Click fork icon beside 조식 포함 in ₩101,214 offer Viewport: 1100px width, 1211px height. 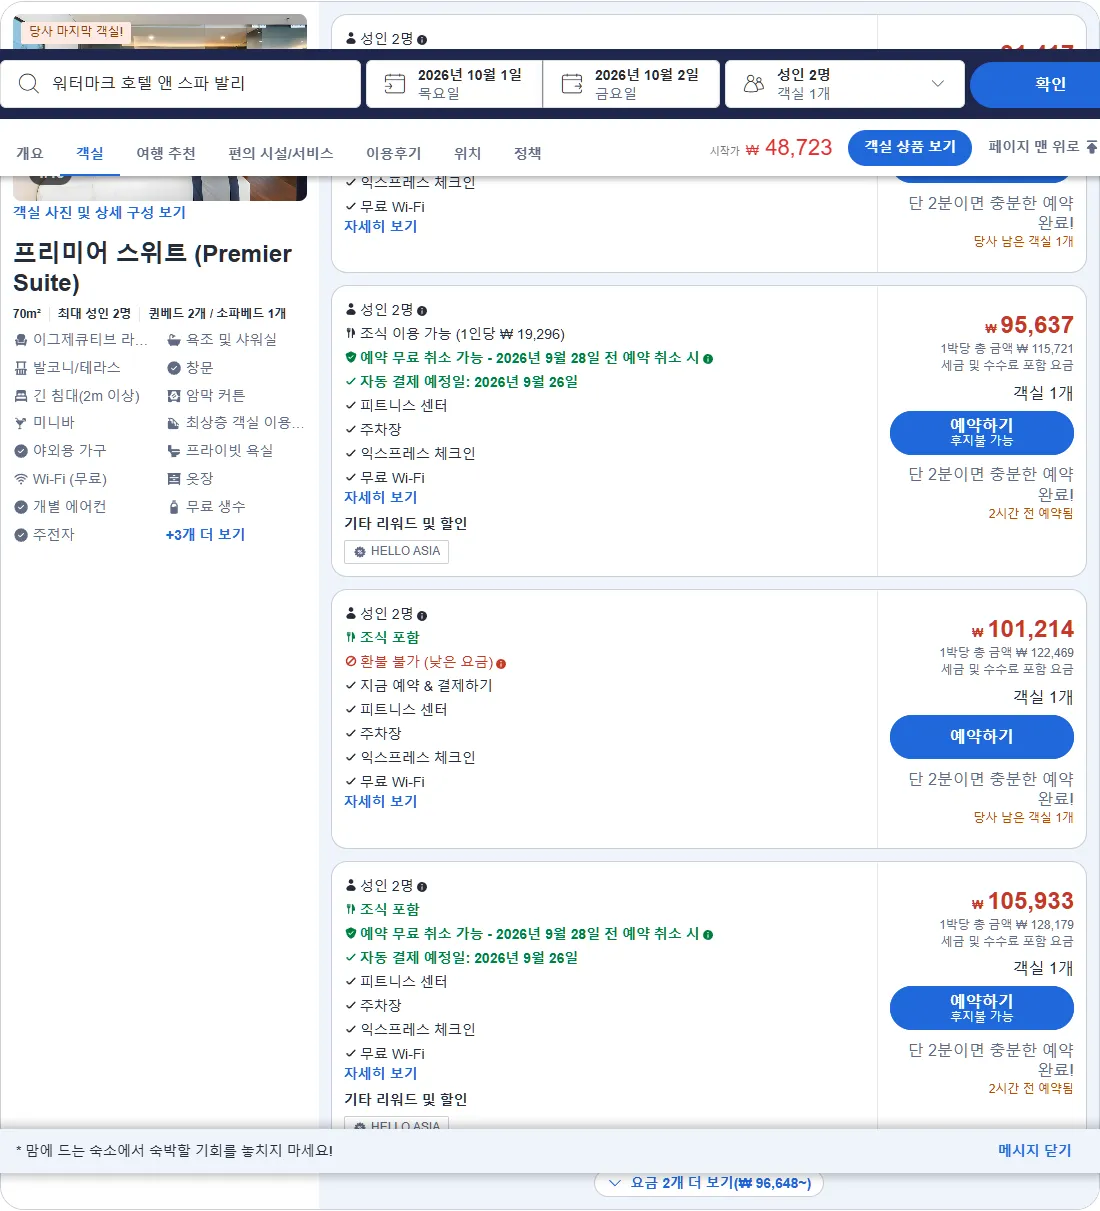click(x=351, y=638)
